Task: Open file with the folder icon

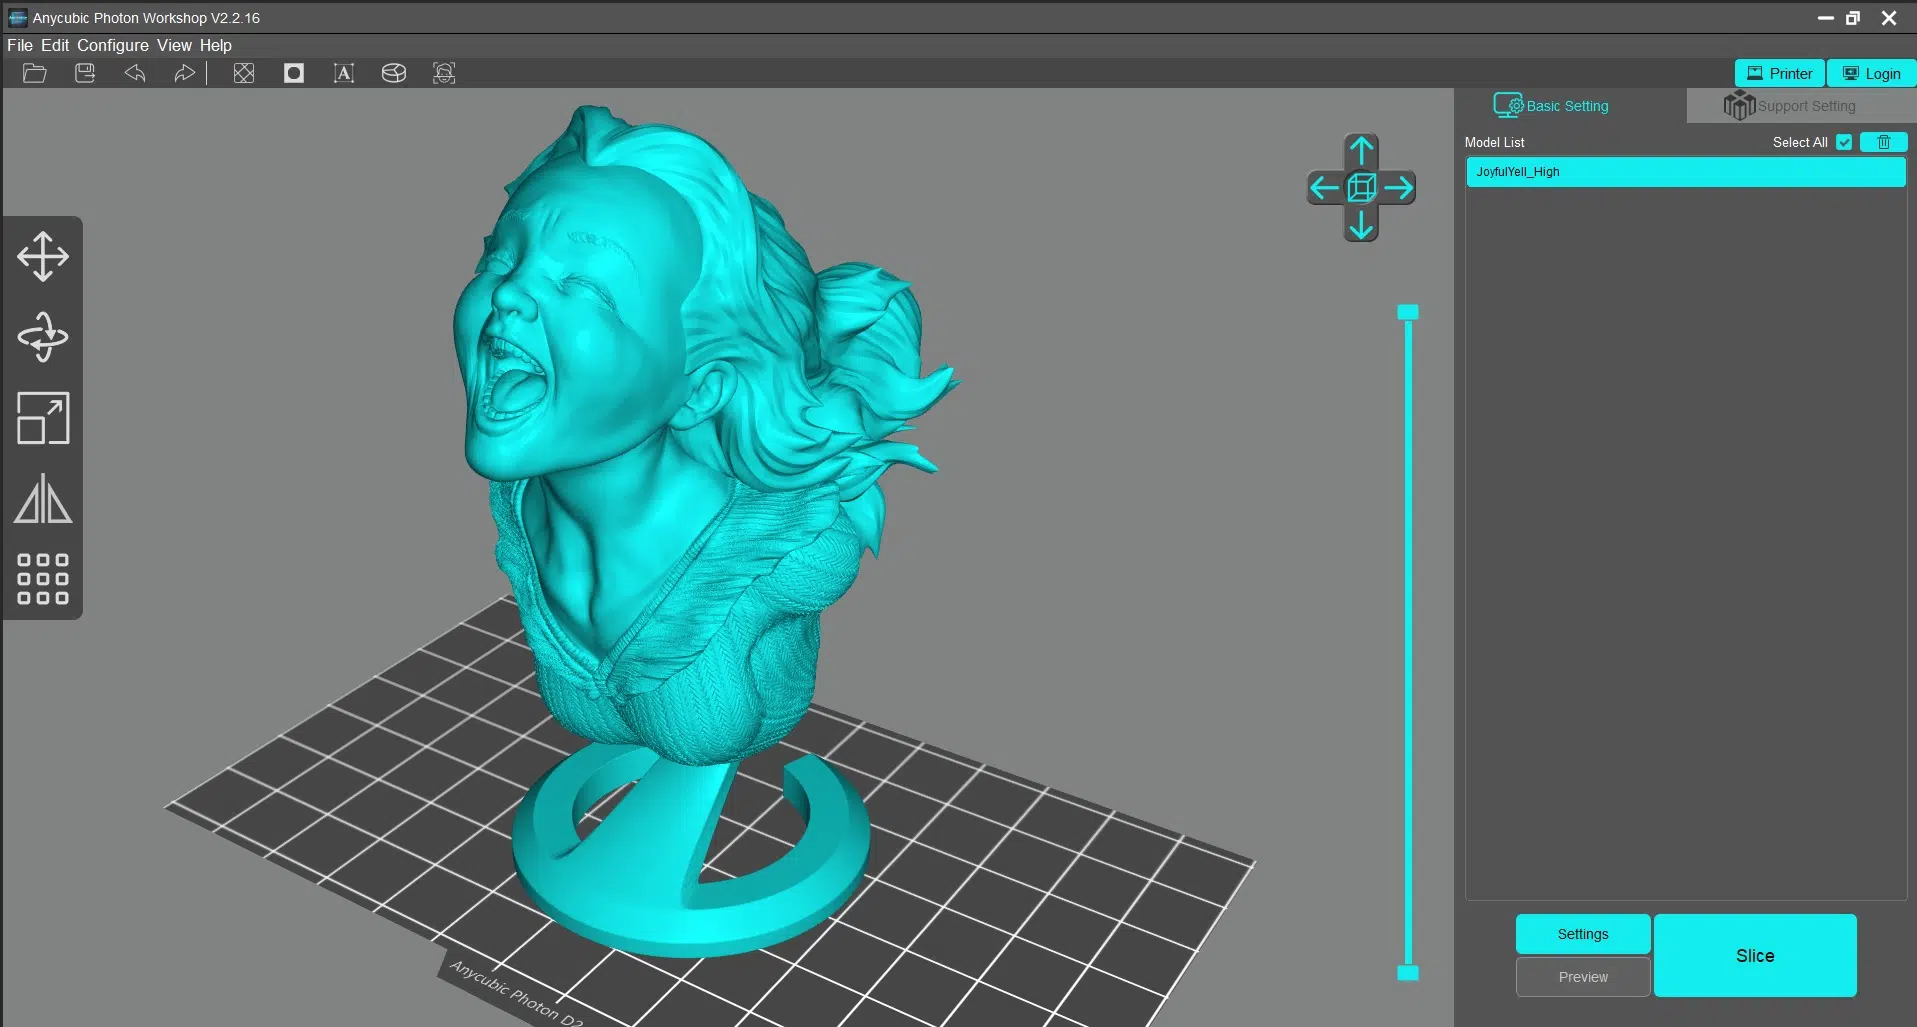Action: pyautogui.click(x=35, y=73)
